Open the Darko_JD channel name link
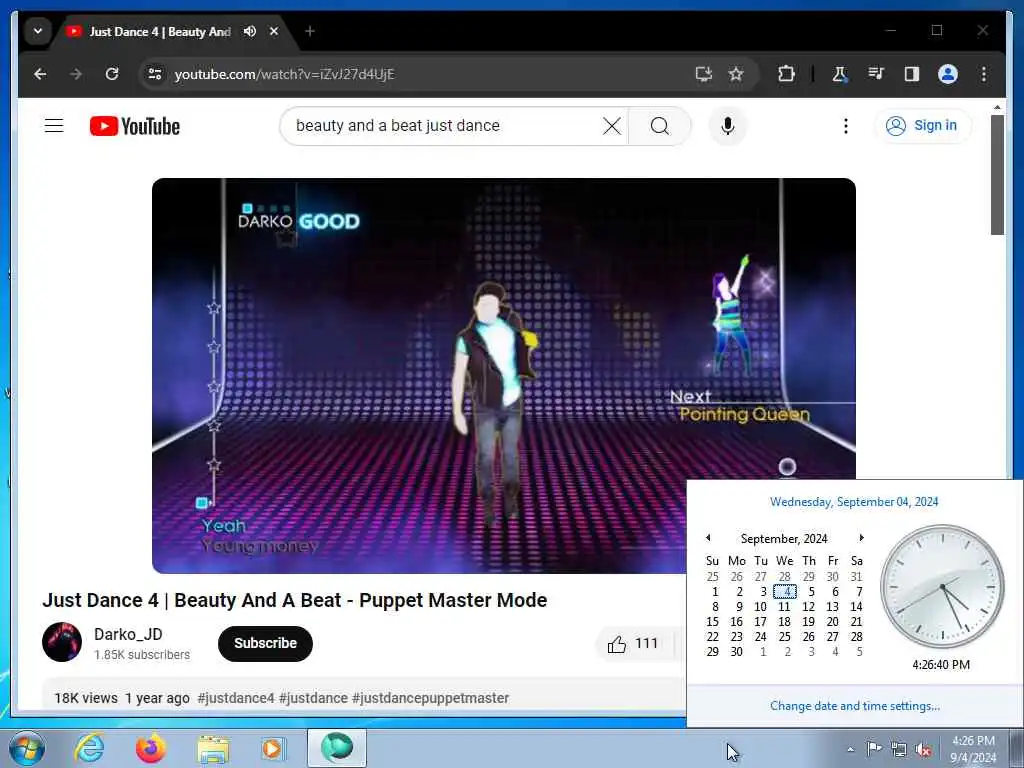This screenshot has height=768, width=1024. click(128, 634)
